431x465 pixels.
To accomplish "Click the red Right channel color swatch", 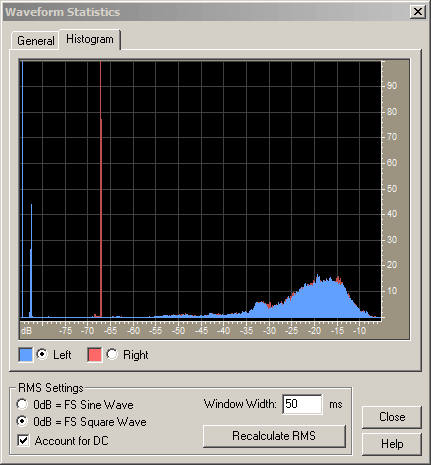I will [94, 354].
